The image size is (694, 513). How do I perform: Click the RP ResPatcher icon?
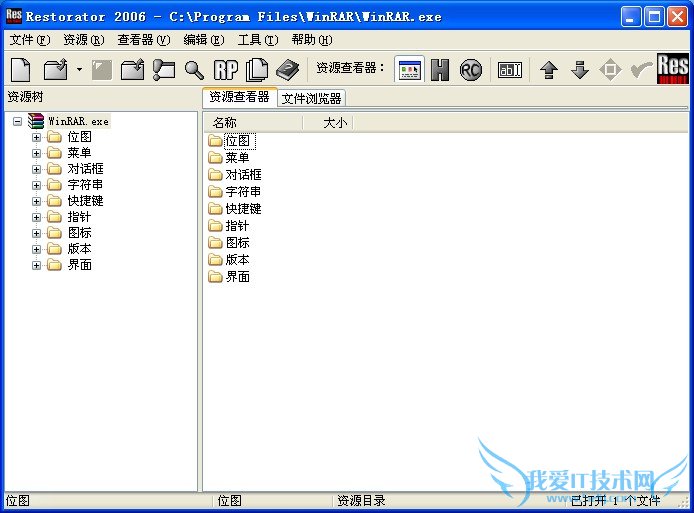[x=226, y=70]
